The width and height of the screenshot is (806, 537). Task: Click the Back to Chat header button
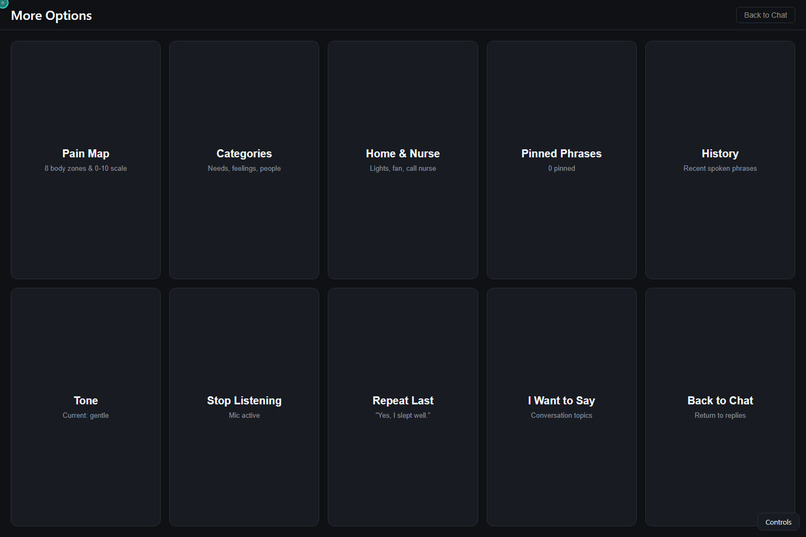[x=765, y=15]
